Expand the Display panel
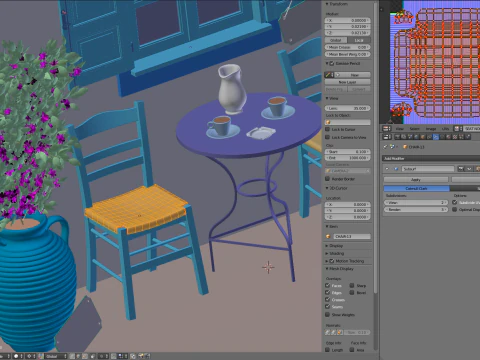This screenshot has height=360, width=480. (327, 246)
